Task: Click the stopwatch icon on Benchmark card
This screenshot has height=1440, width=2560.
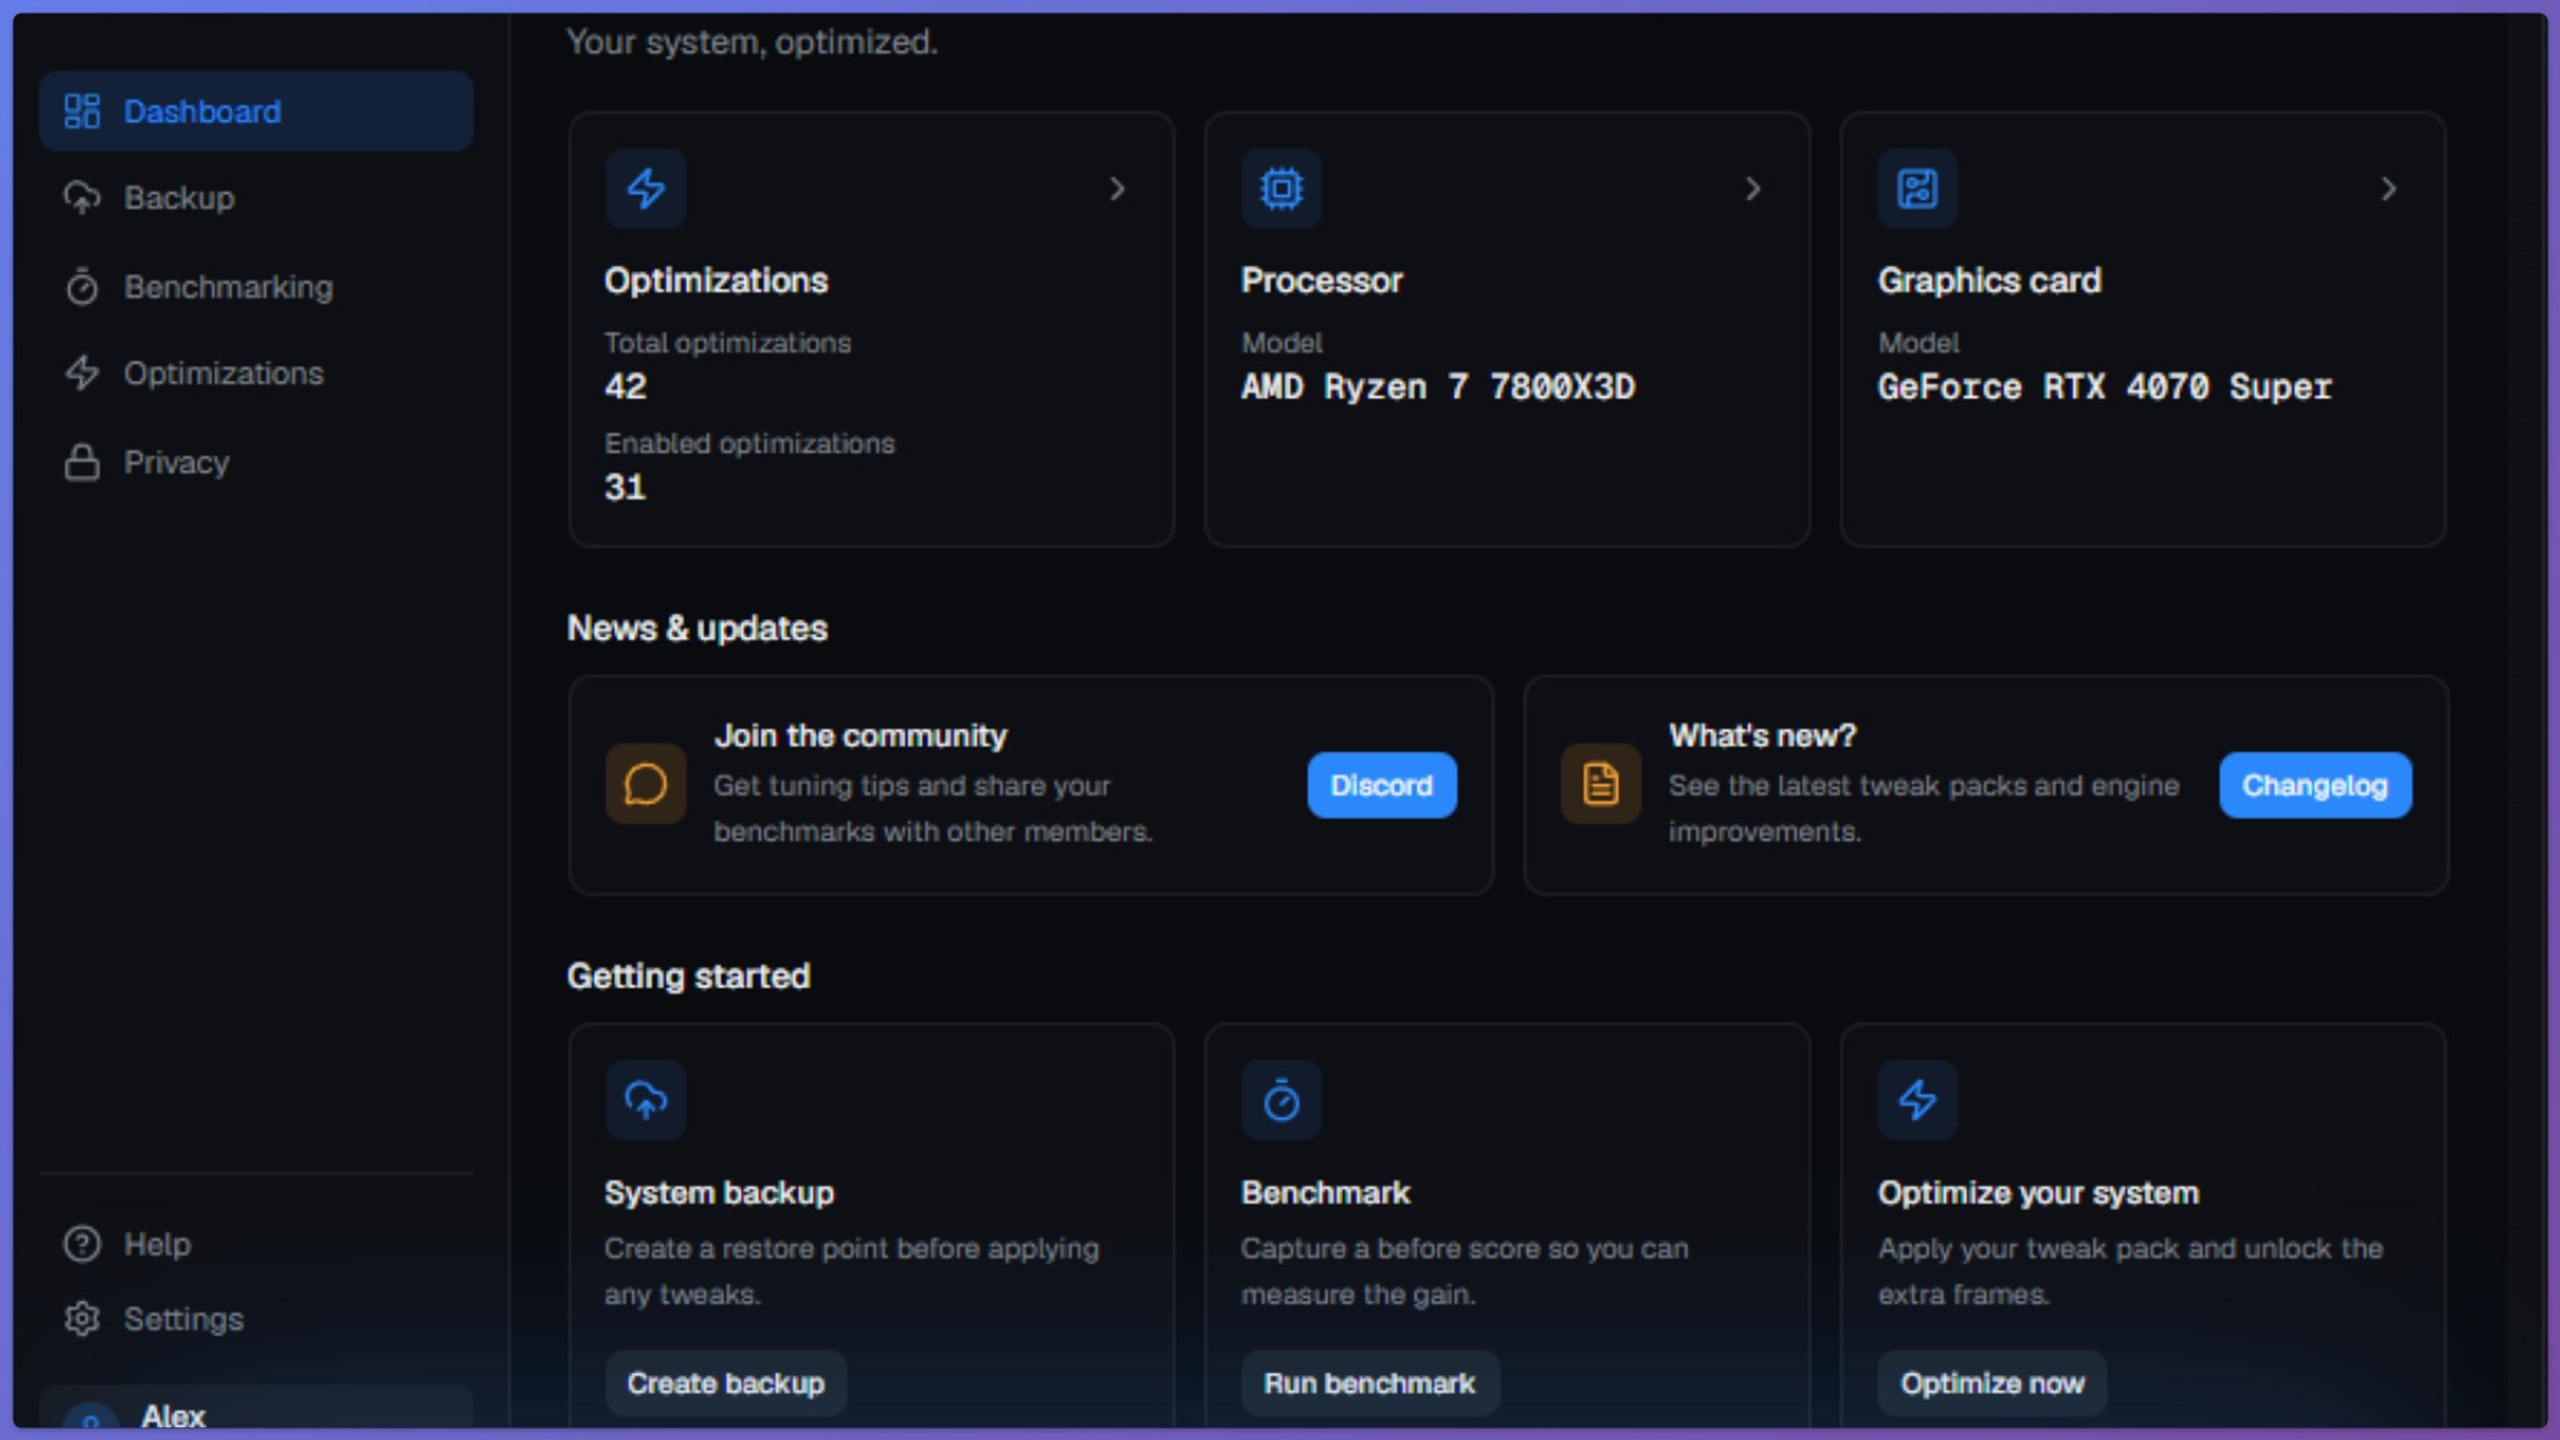Action: click(x=1282, y=1100)
